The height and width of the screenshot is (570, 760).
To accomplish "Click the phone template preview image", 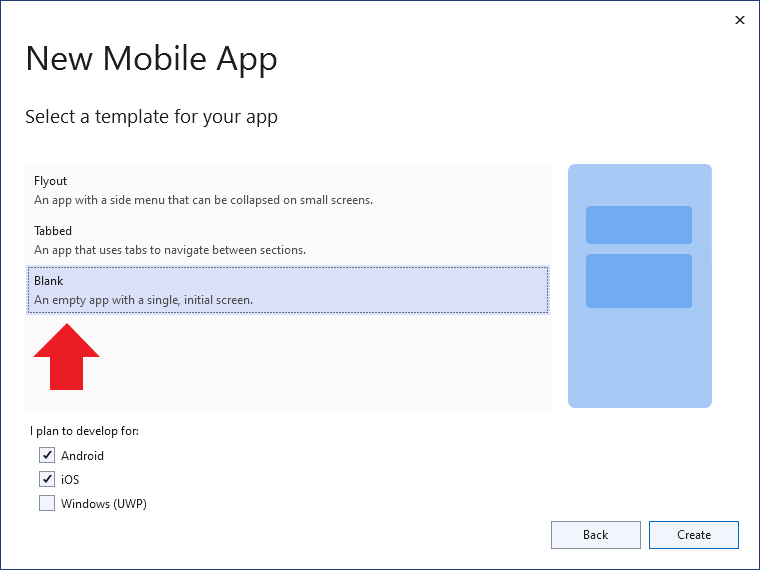I will coord(640,286).
